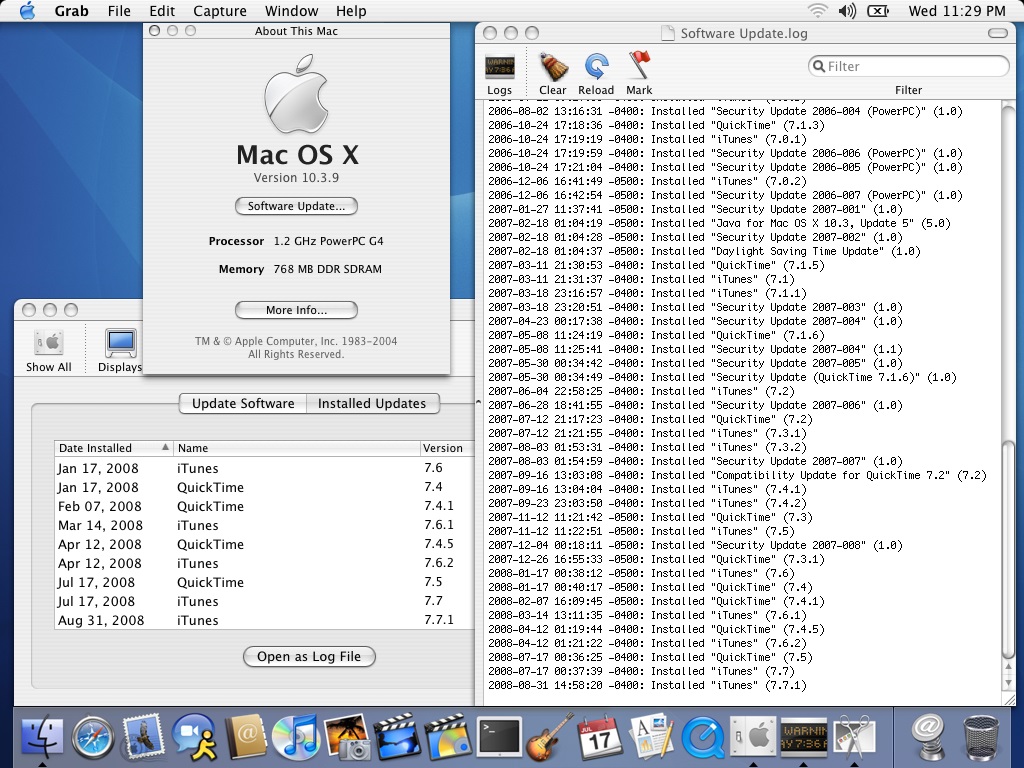This screenshot has width=1024, height=768.
Task: Sort by the Name column header
Action: 296,448
